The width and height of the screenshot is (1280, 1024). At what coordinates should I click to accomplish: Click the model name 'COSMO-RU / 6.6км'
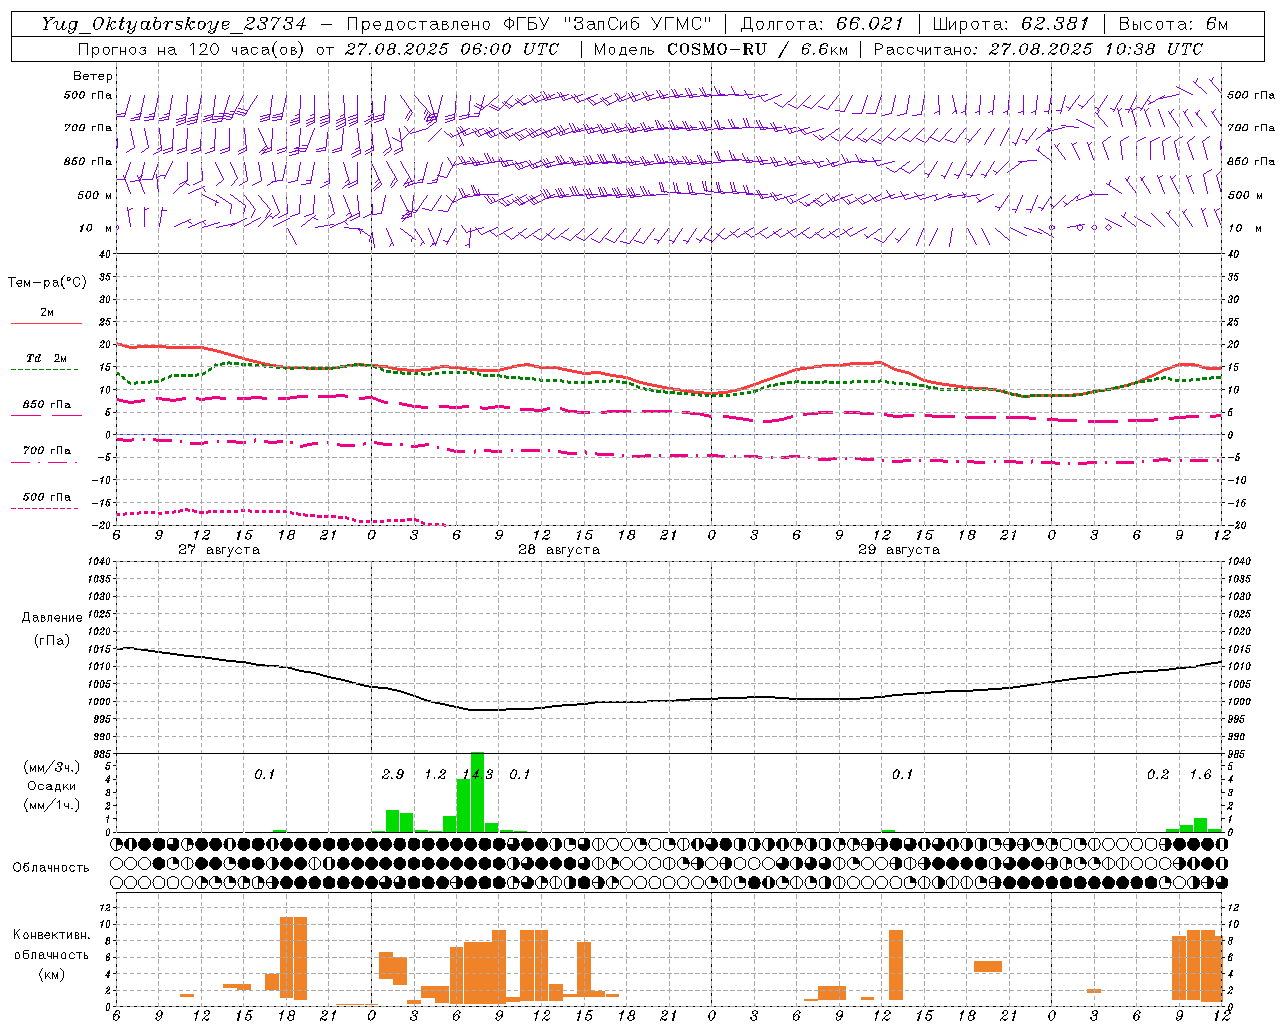pos(757,49)
